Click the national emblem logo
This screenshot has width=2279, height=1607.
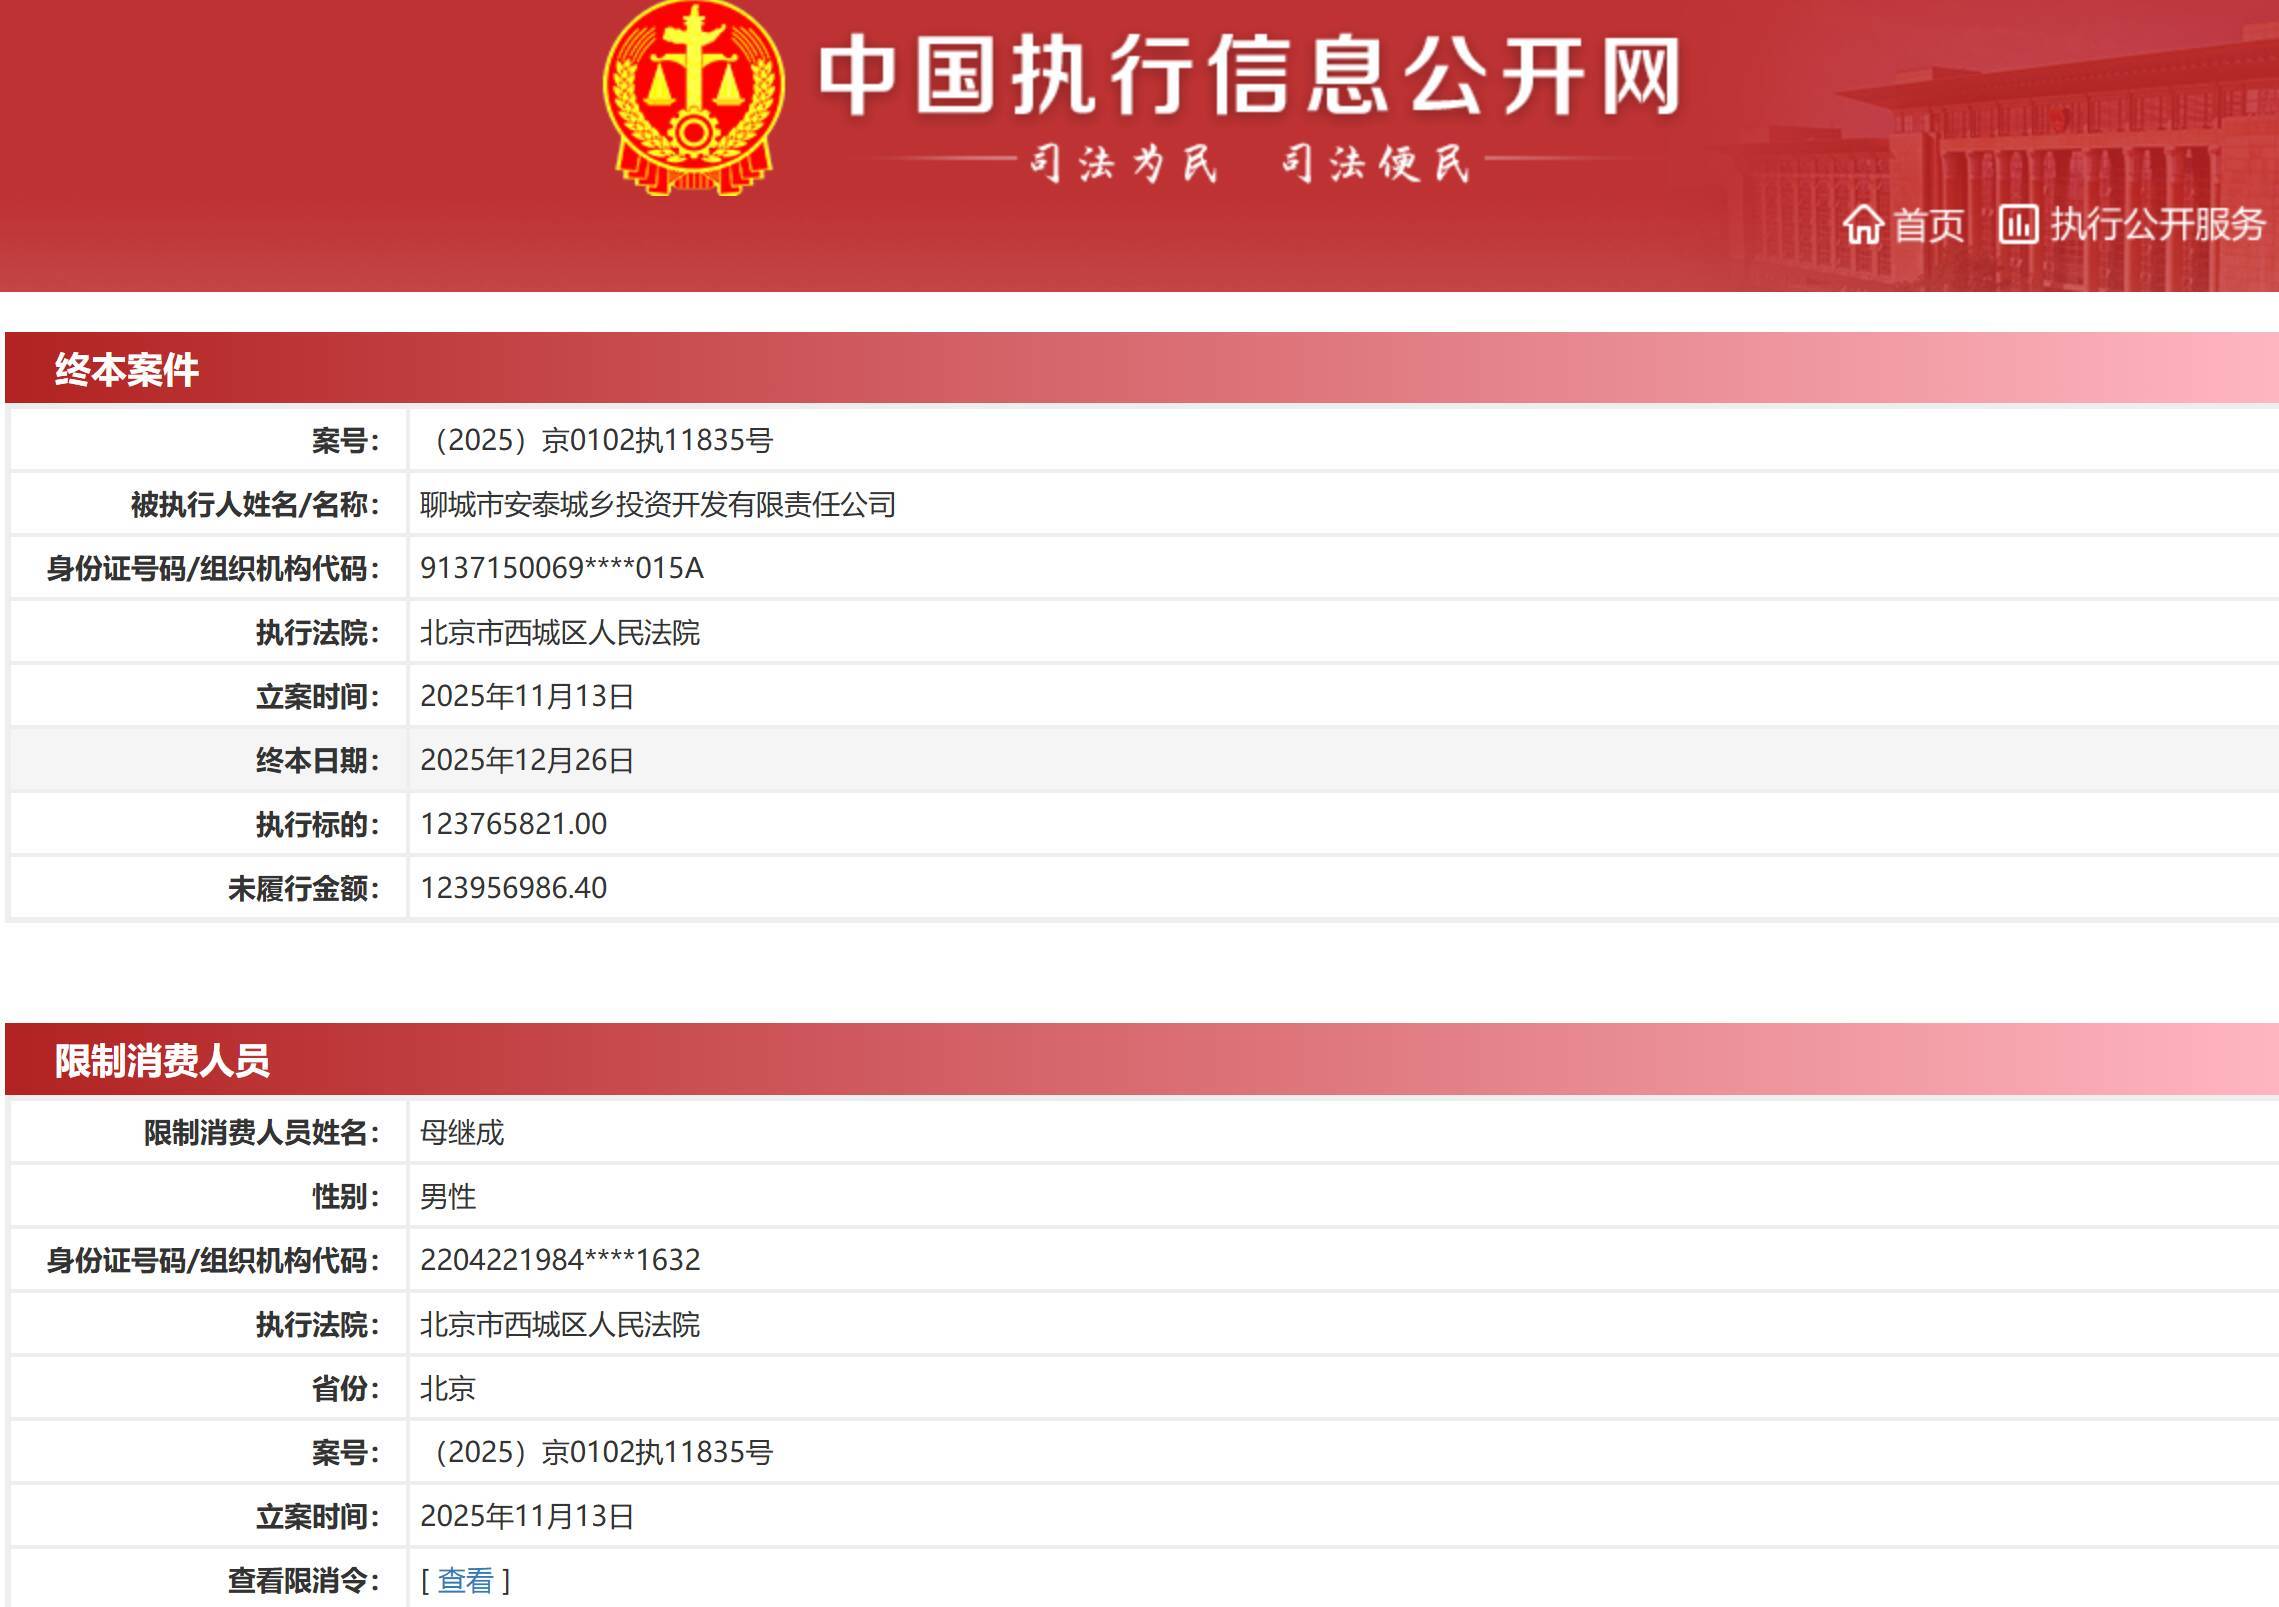pos(693,97)
